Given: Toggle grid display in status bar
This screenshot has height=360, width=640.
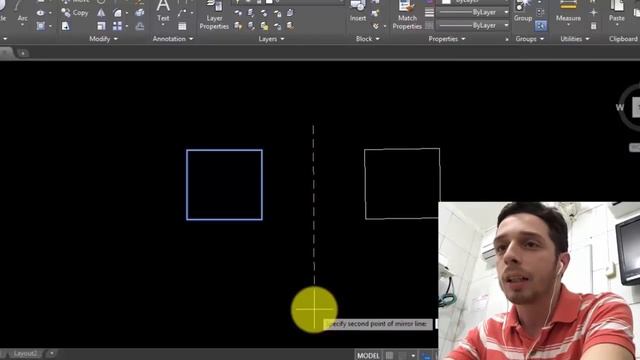Looking at the screenshot, I should click(x=389, y=356).
